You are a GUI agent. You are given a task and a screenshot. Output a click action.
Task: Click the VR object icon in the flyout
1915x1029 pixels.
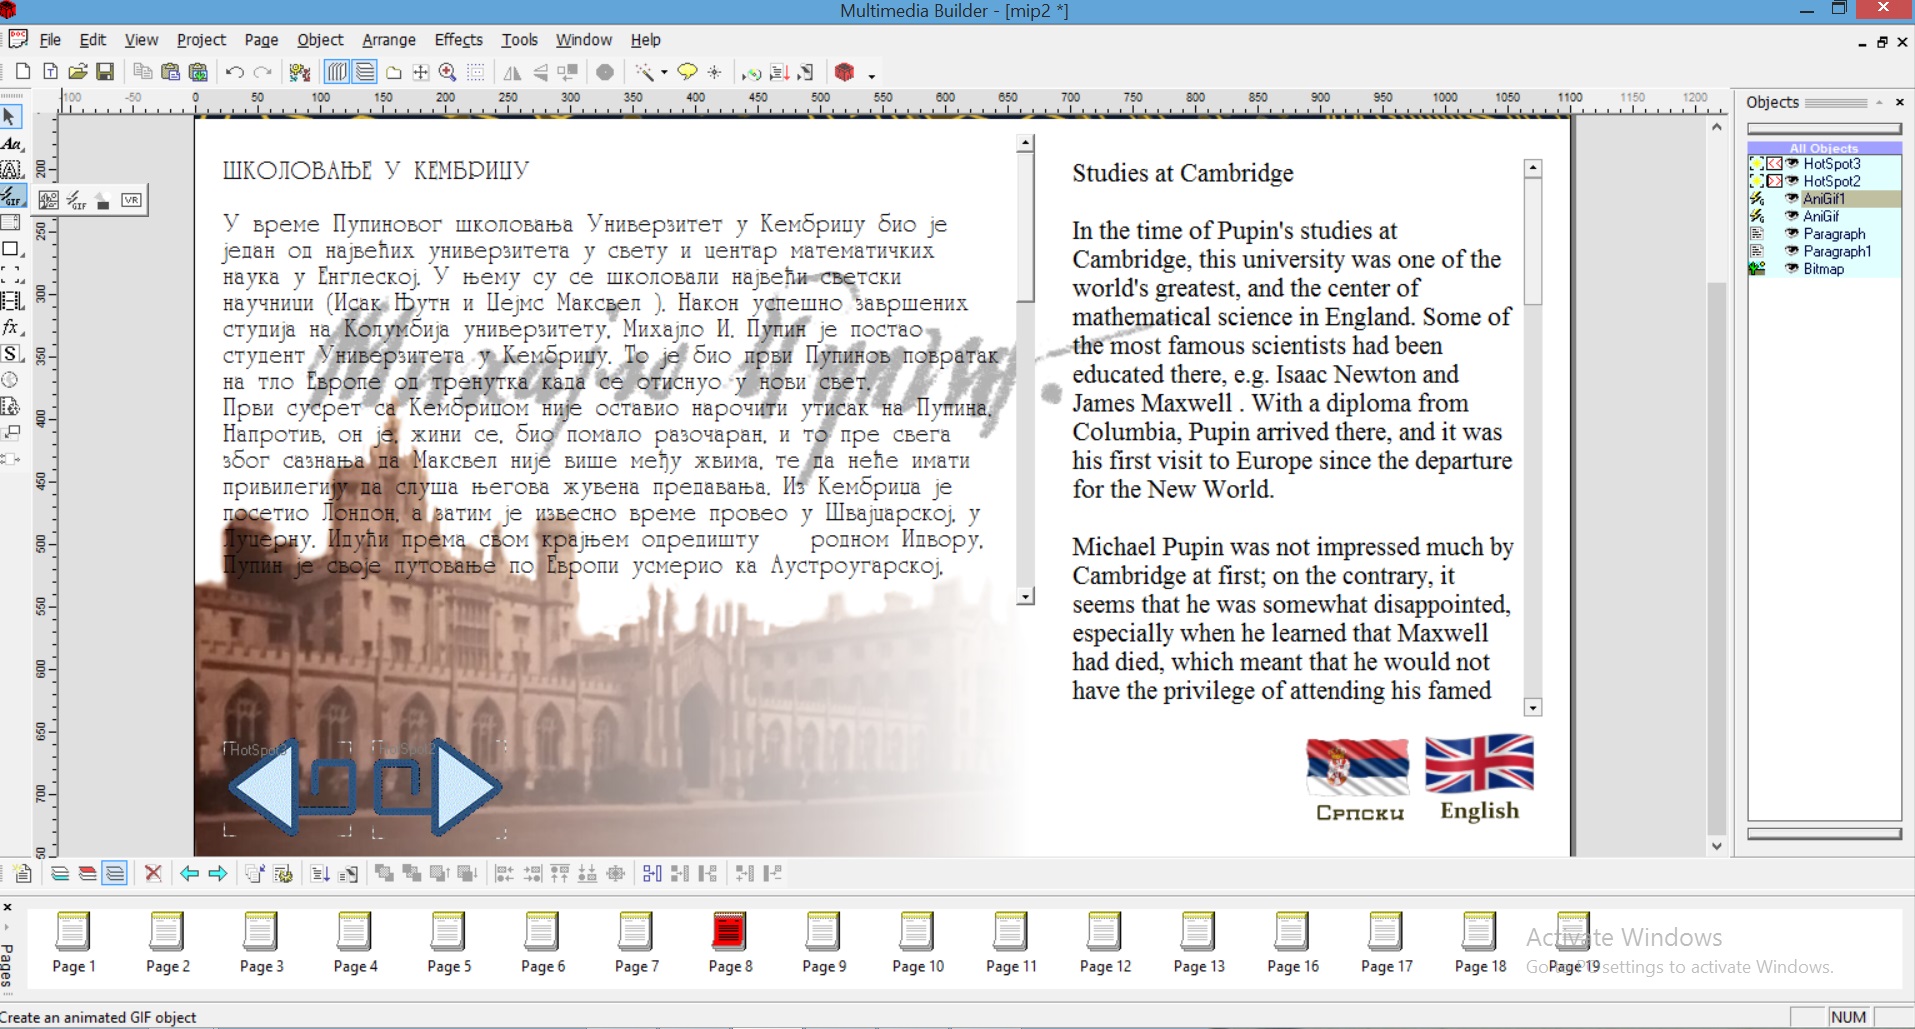coord(131,200)
